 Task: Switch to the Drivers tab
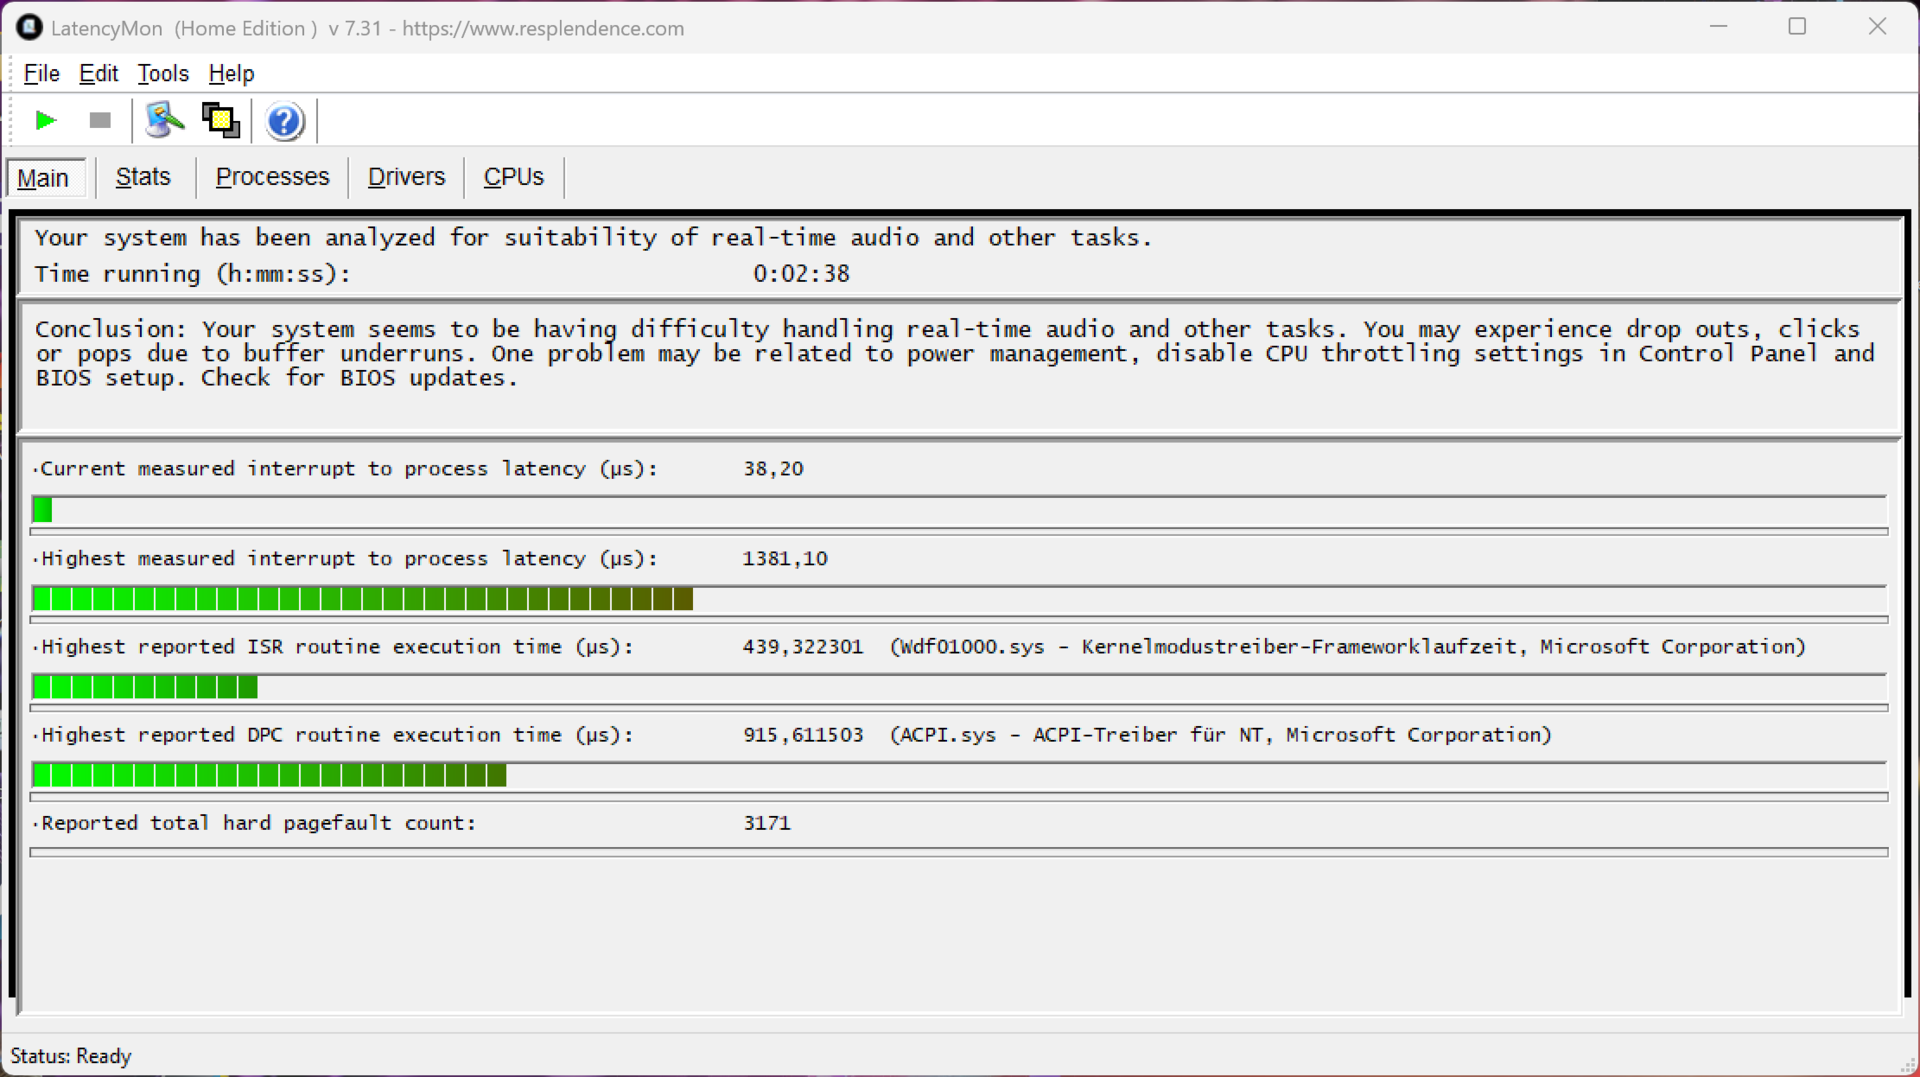(x=406, y=177)
